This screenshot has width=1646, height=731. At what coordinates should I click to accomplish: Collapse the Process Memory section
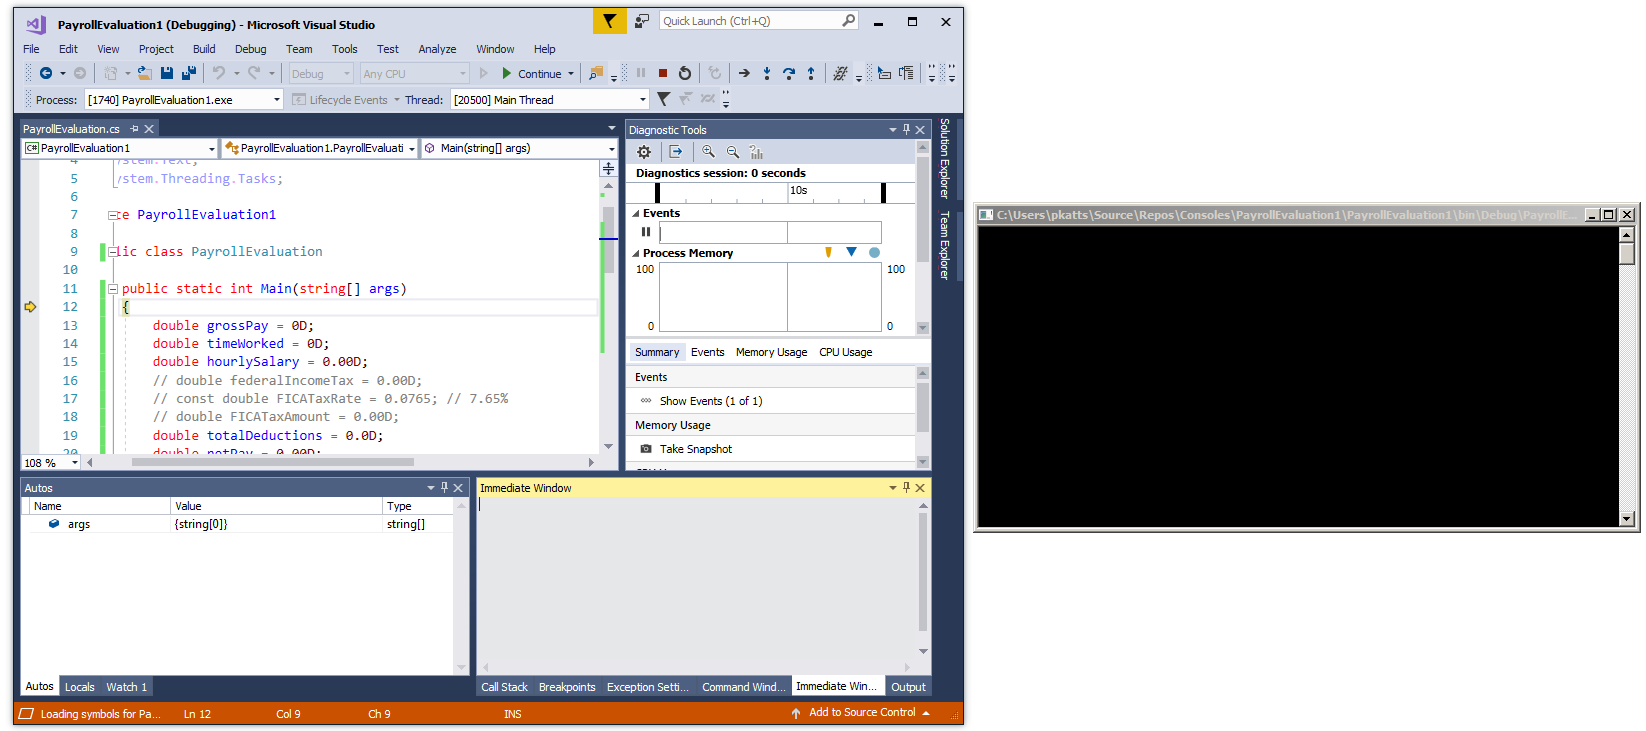coord(636,253)
